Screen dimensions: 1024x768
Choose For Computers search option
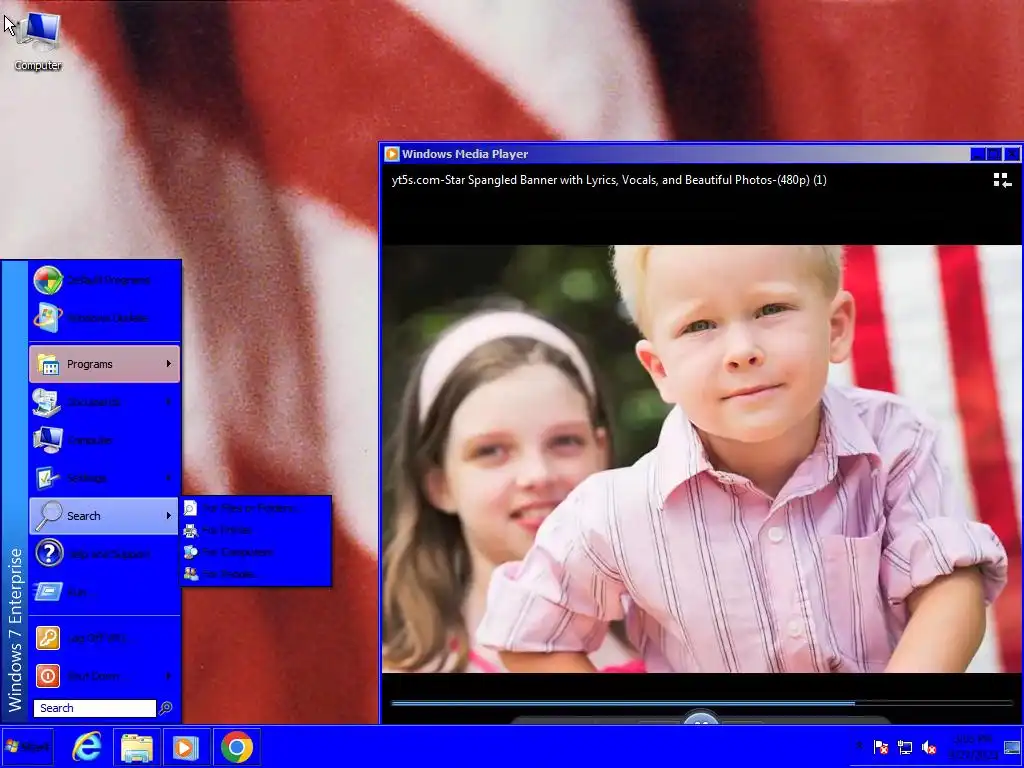coord(255,552)
